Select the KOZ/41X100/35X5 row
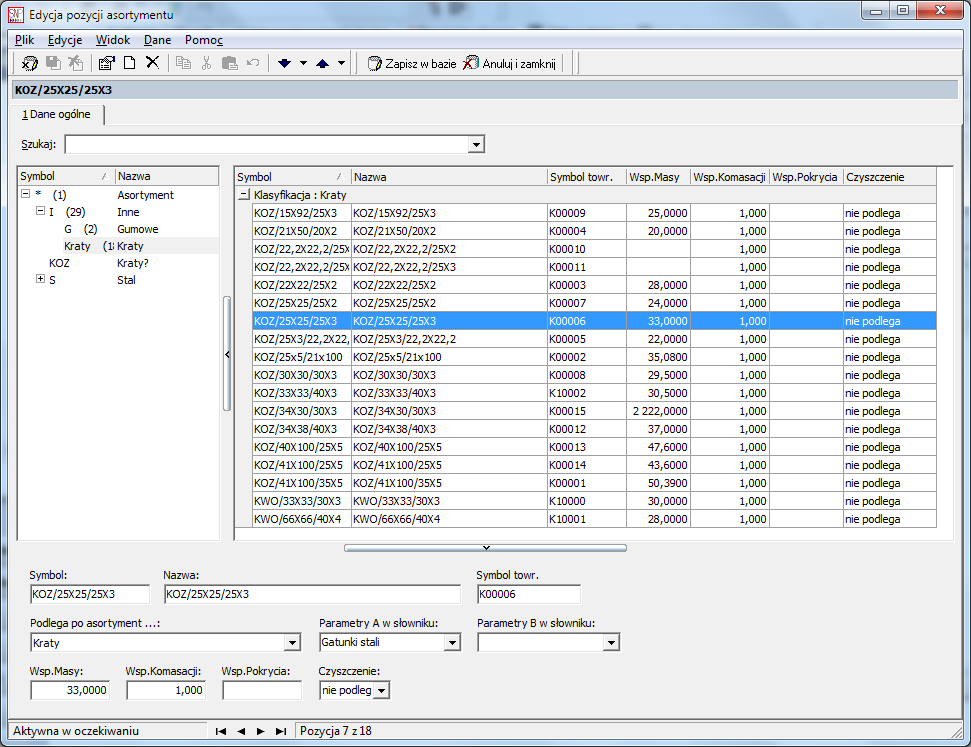 (x=594, y=483)
